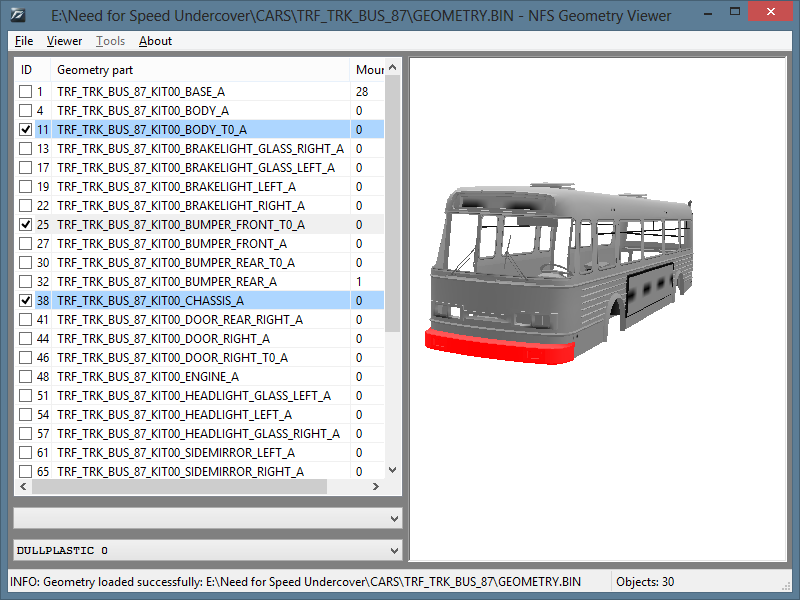Open the Viewer menu

point(64,41)
